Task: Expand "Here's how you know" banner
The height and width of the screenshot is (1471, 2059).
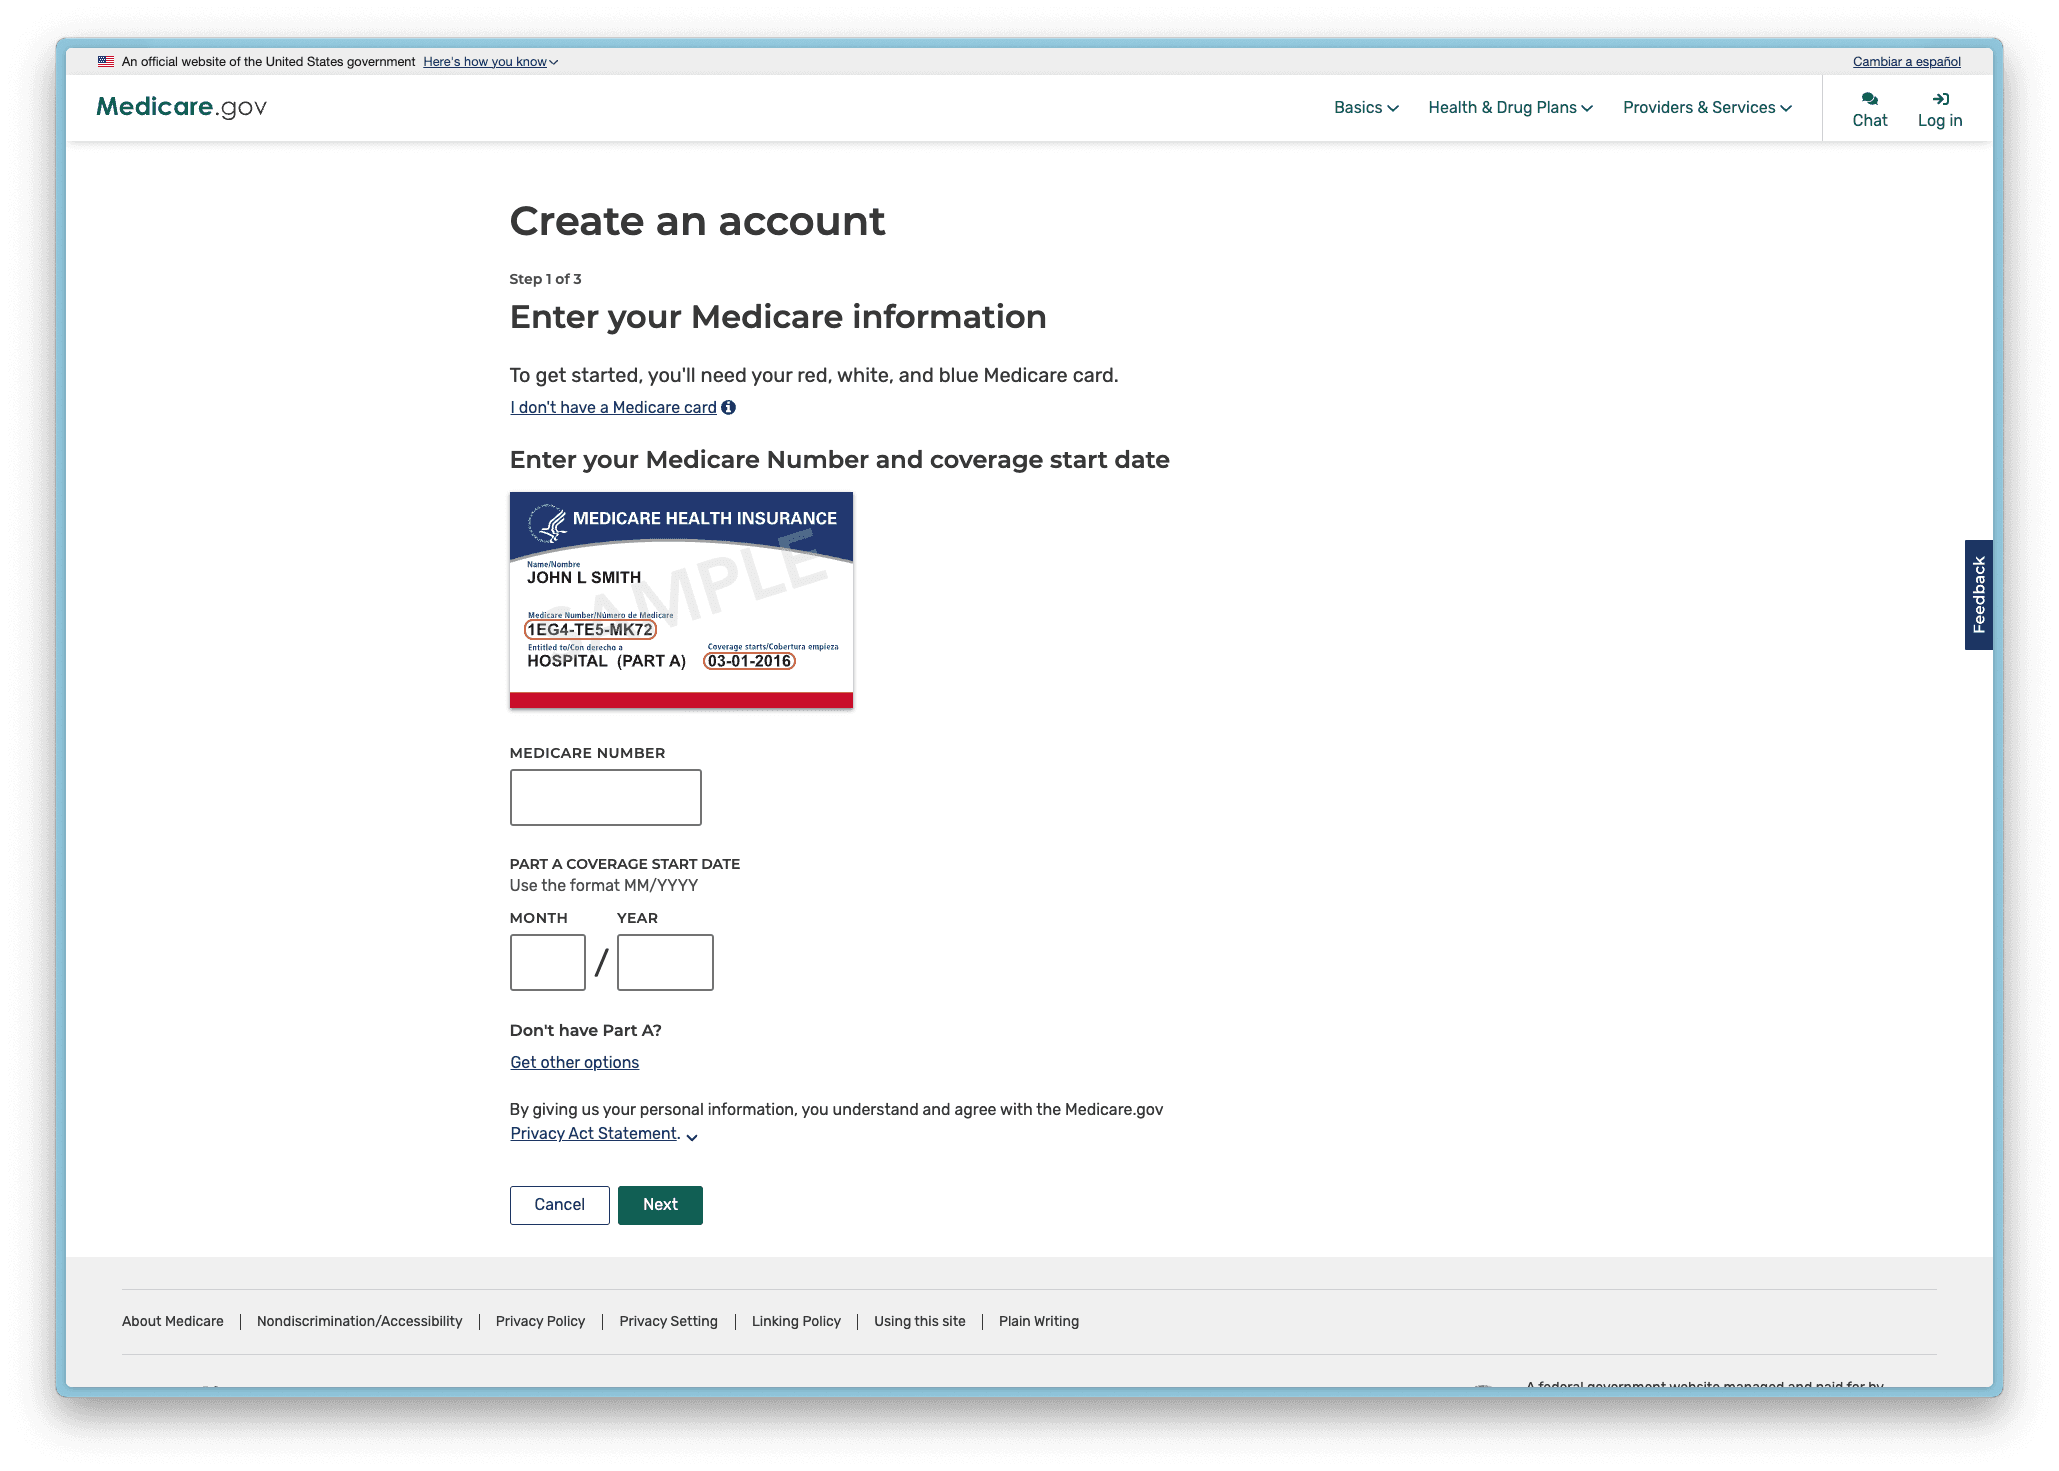Action: pos(490,62)
